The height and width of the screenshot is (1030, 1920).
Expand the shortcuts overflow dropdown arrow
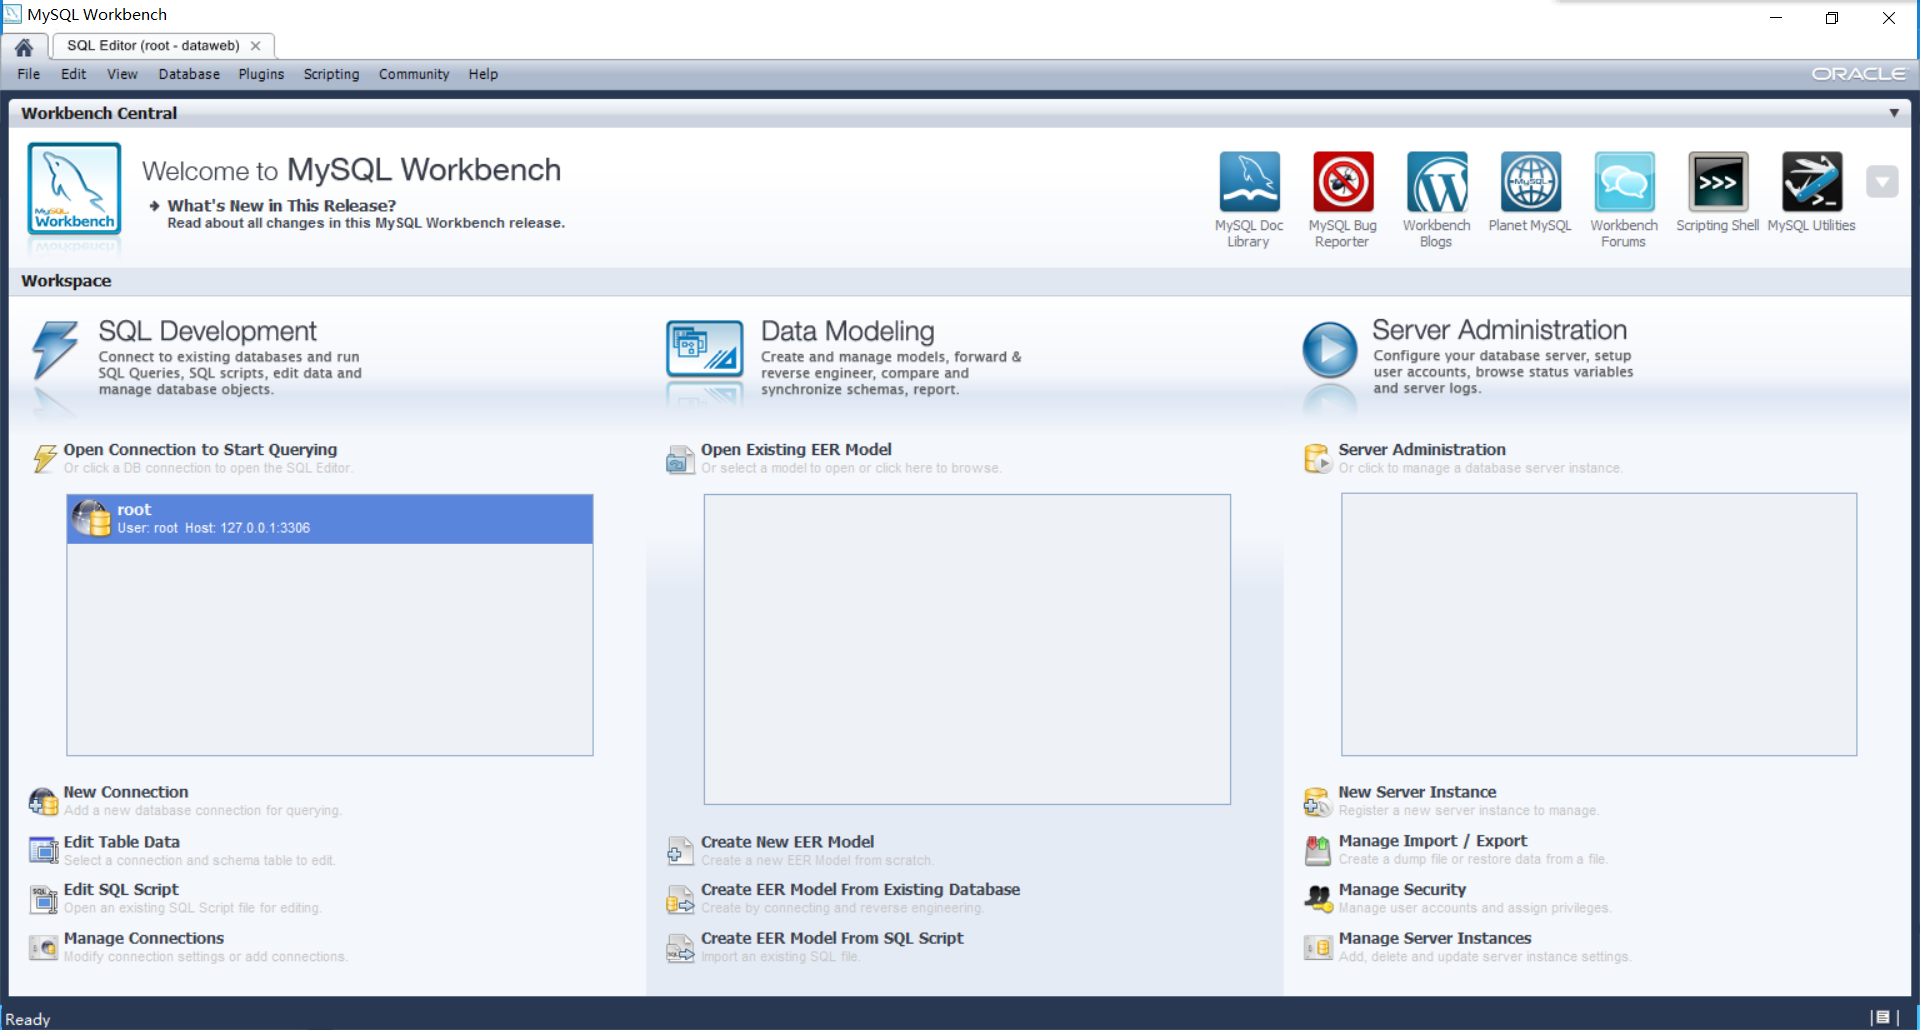click(1882, 182)
